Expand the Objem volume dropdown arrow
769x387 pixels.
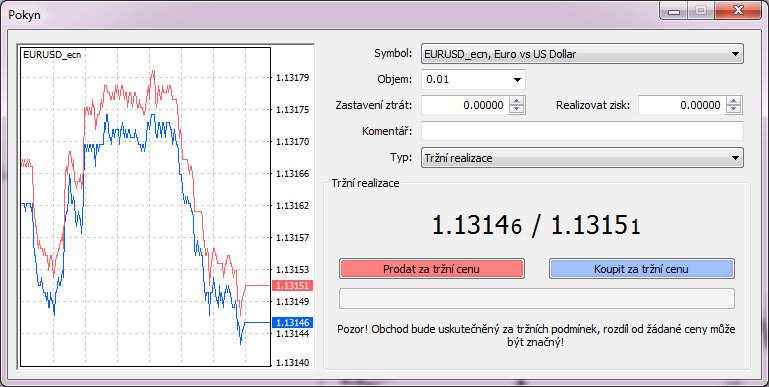pos(517,79)
